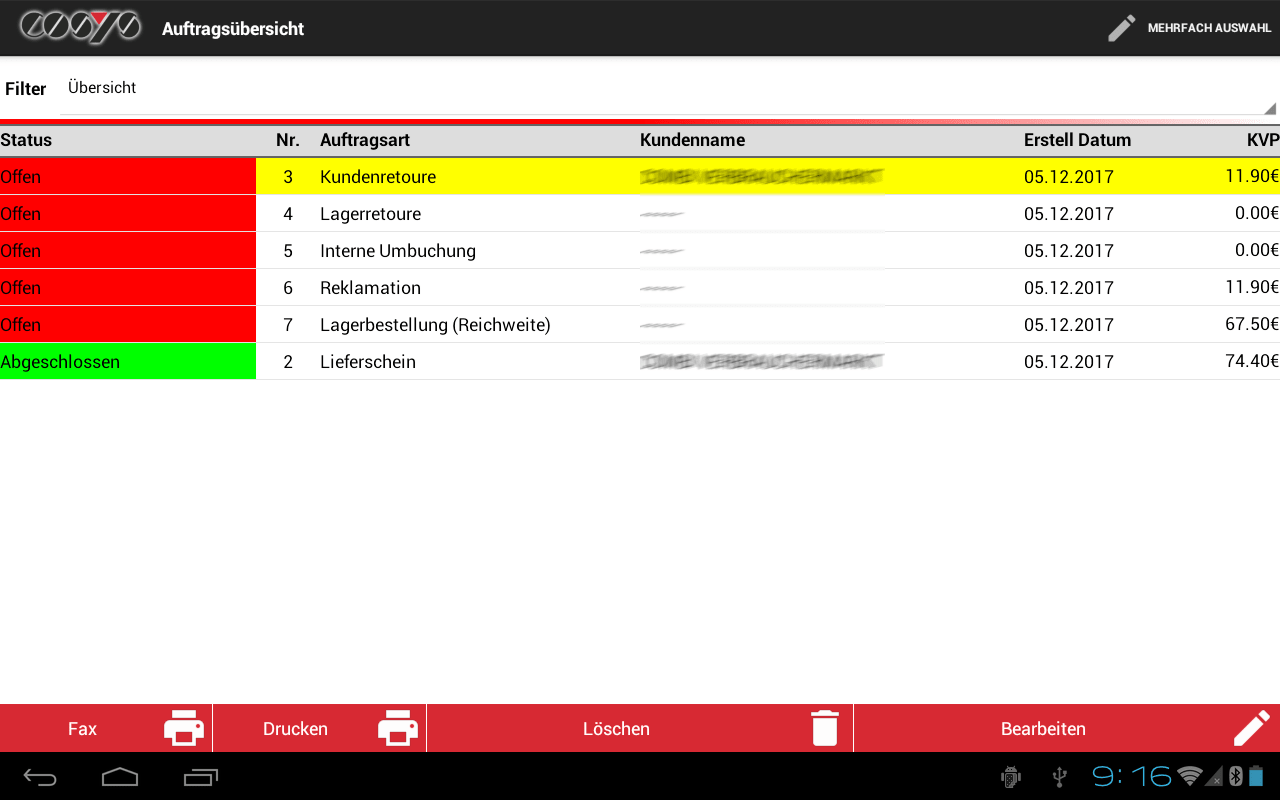Click the date of the Lieferschein row
Image resolution: width=1280 pixels, height=800 pixels.
[1069, 362]
